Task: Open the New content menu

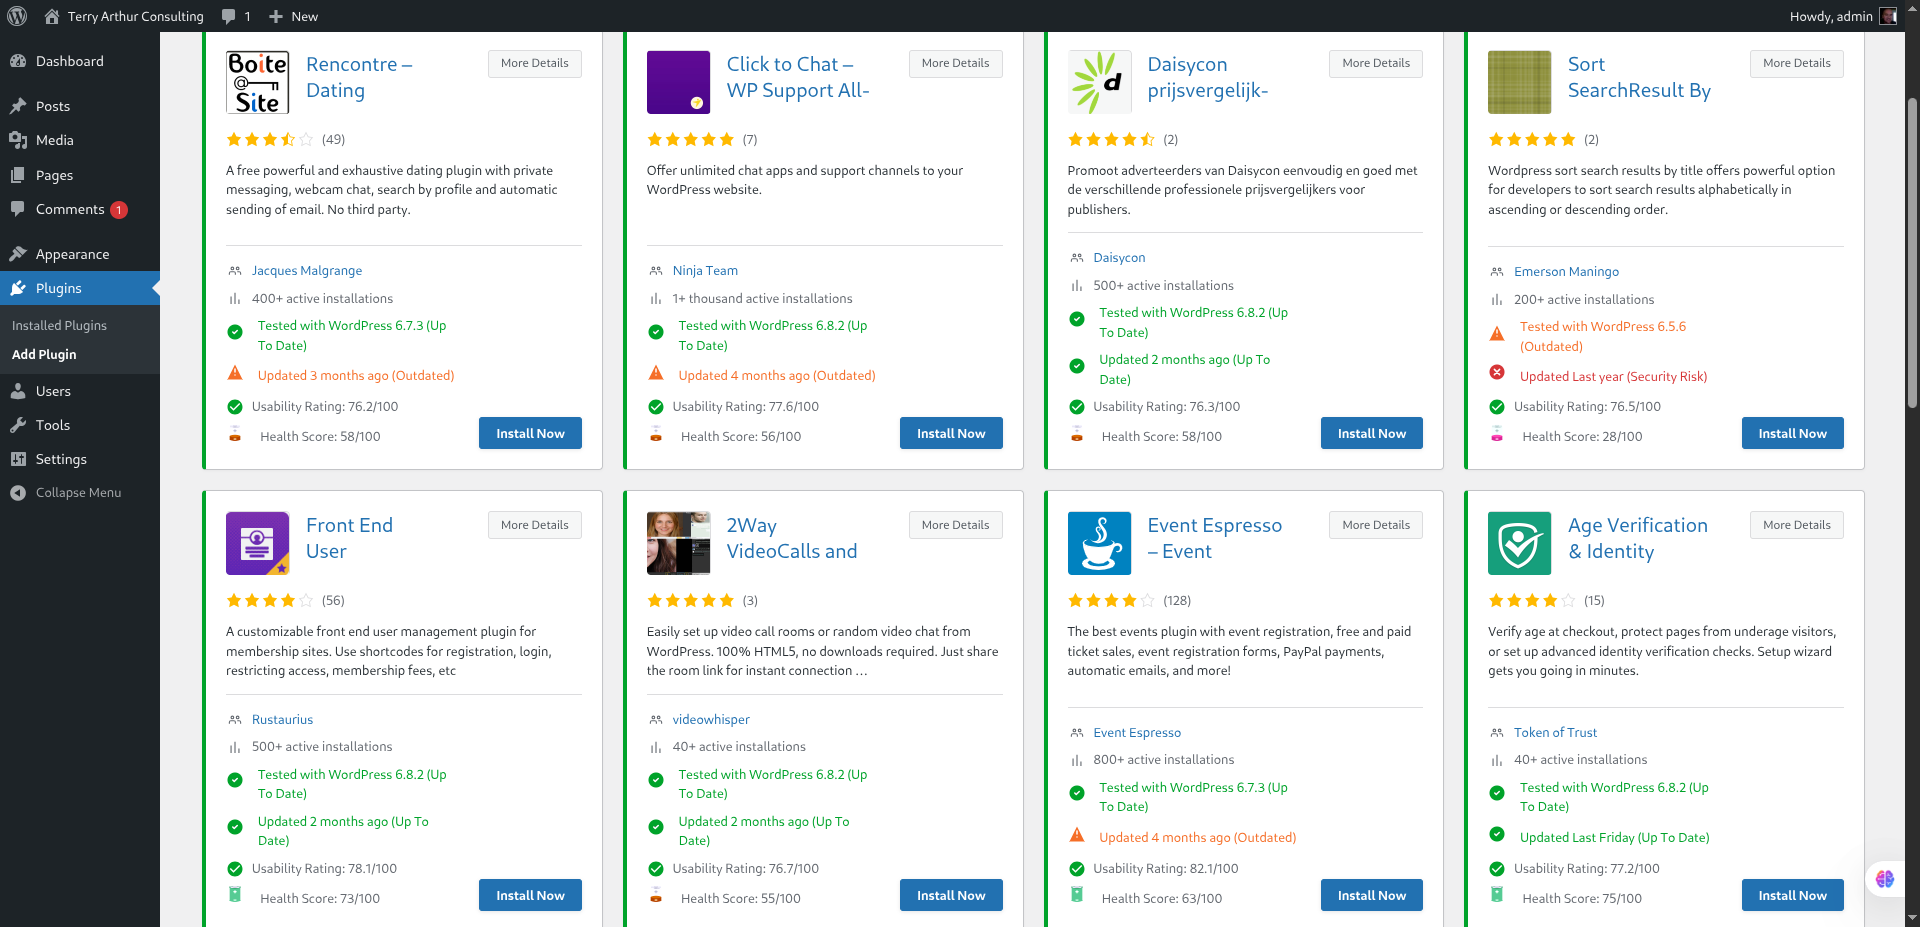Action: tap(293, 16)
